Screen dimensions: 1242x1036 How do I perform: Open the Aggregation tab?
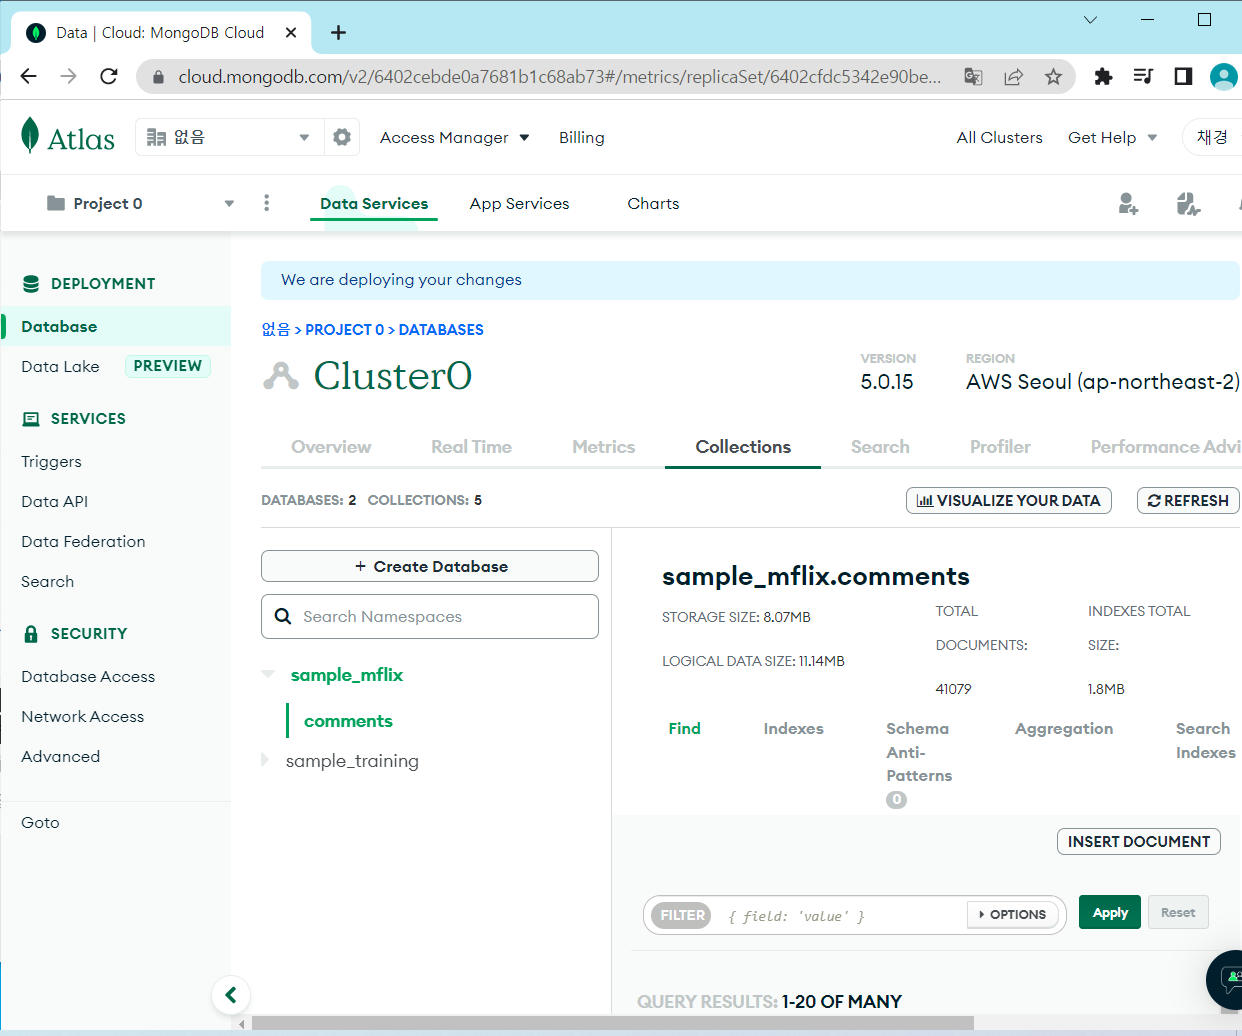pos(1064,729)
